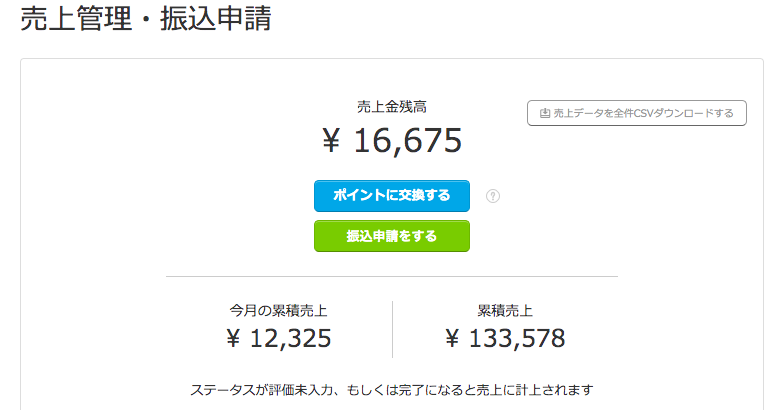Click the 振込申請 part of the heading
Viewport: 779px width, 410px height.
tap(216, 19)
